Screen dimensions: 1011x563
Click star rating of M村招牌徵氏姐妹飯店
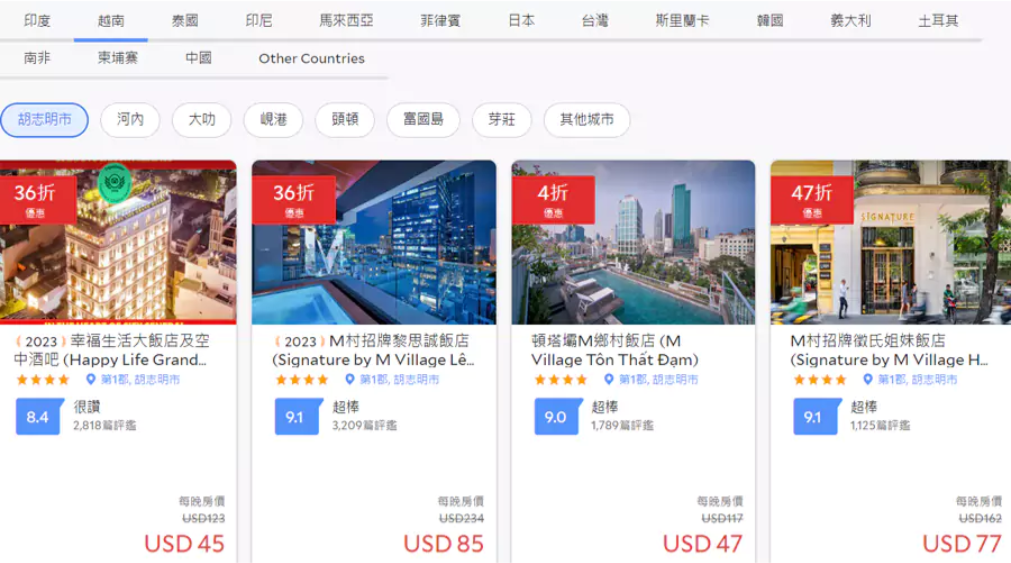820,380
